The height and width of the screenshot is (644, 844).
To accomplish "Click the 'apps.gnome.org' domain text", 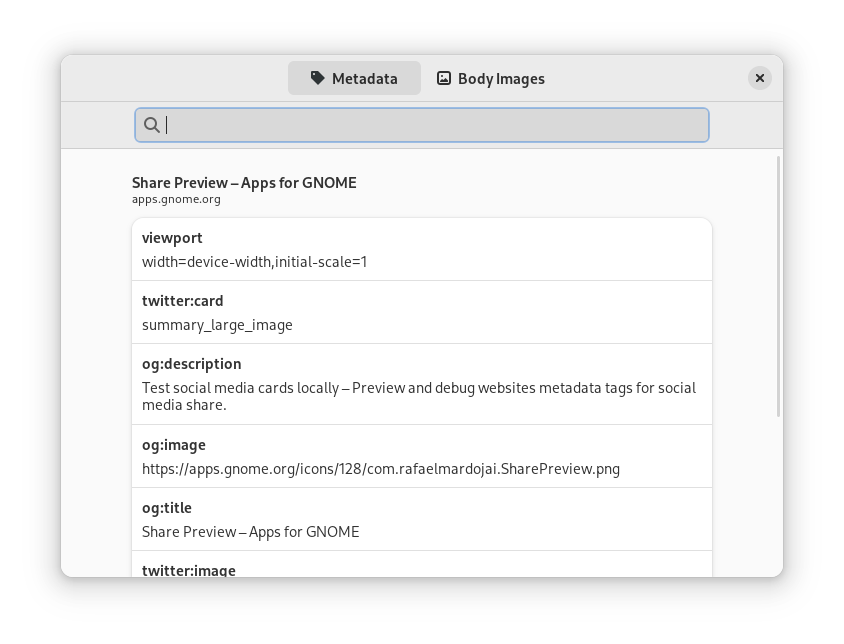I will 176,199.
